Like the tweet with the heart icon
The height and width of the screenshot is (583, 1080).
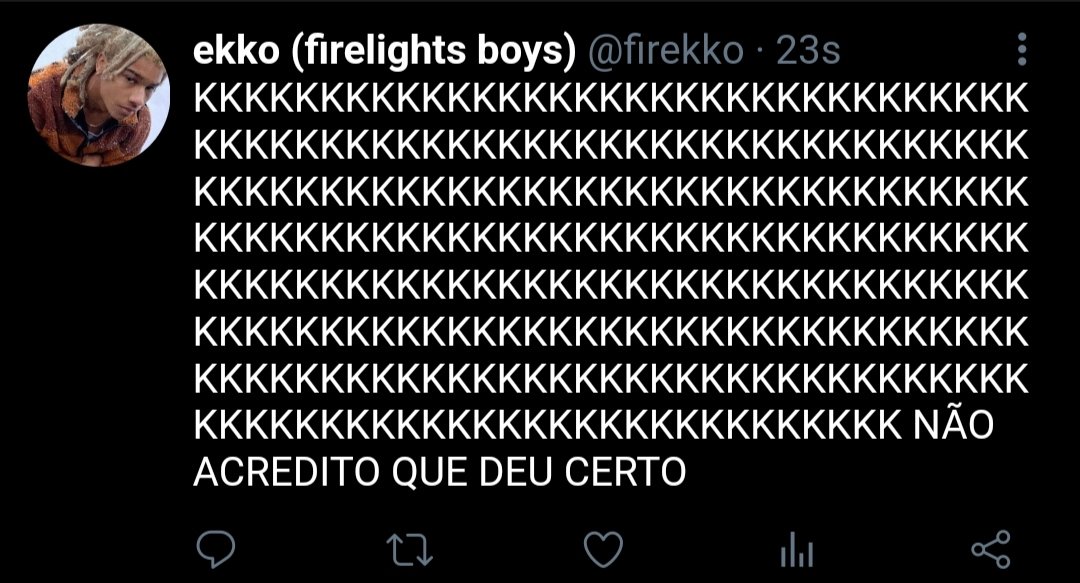603,549
